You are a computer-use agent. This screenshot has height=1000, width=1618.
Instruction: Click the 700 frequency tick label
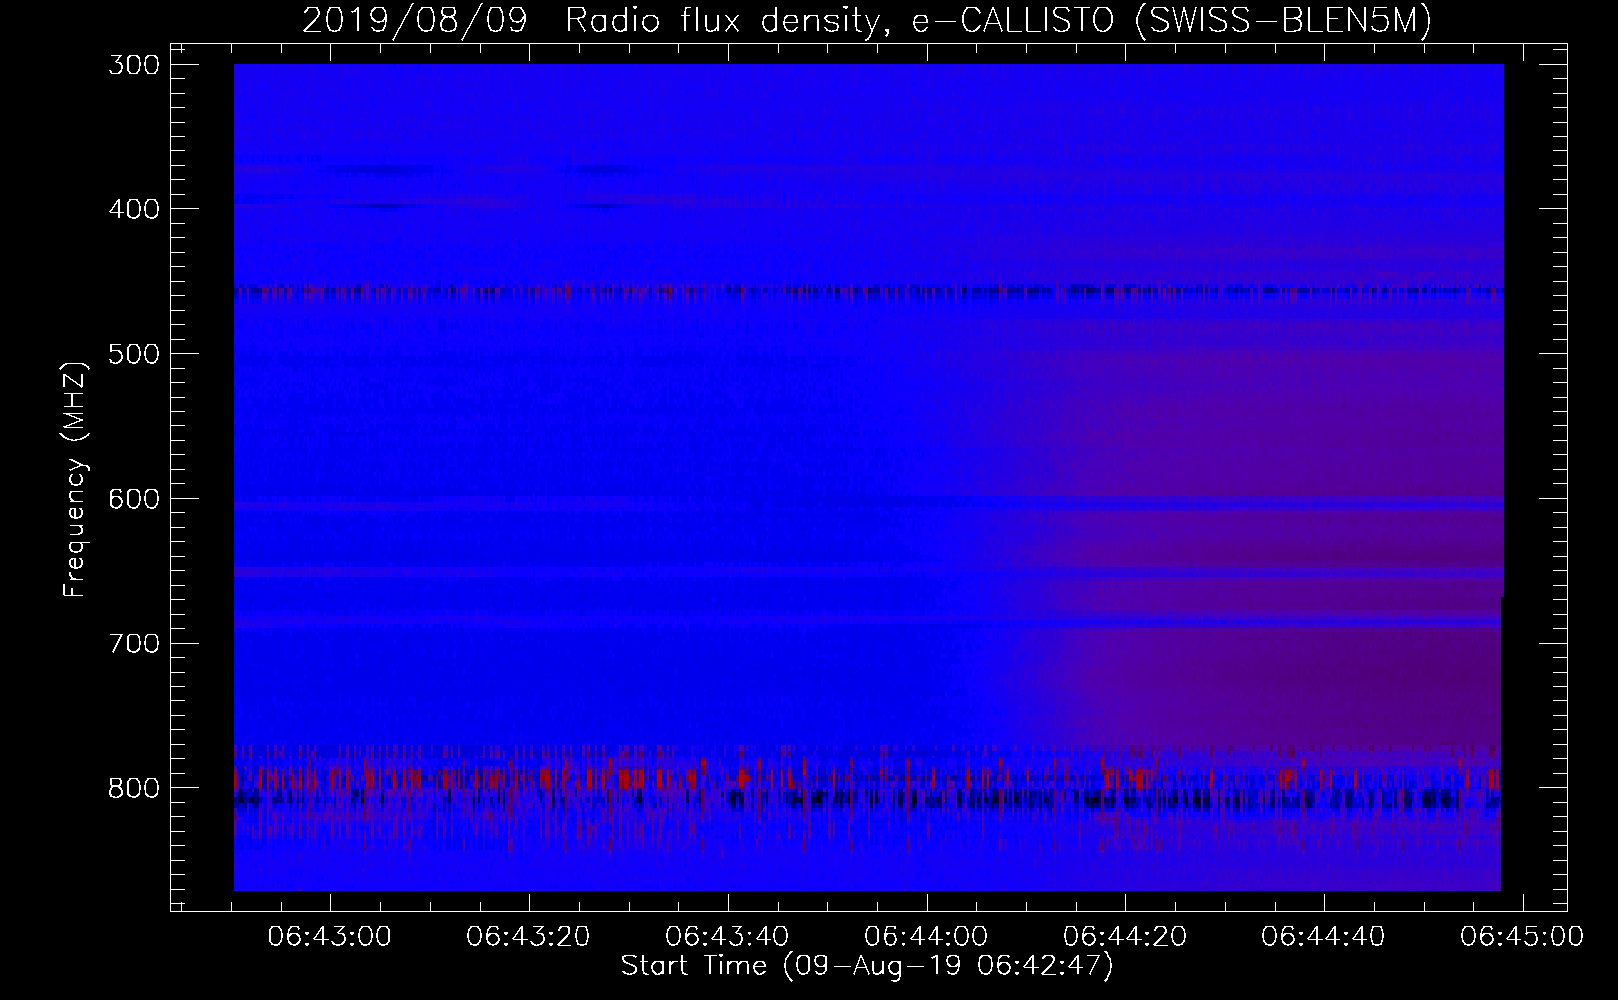coord(132,643)
